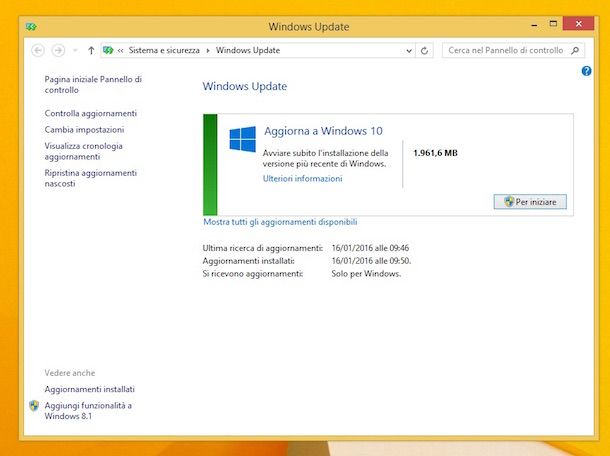Click the double chevron before Sistema e sicurezza

[x=121, y=51]
